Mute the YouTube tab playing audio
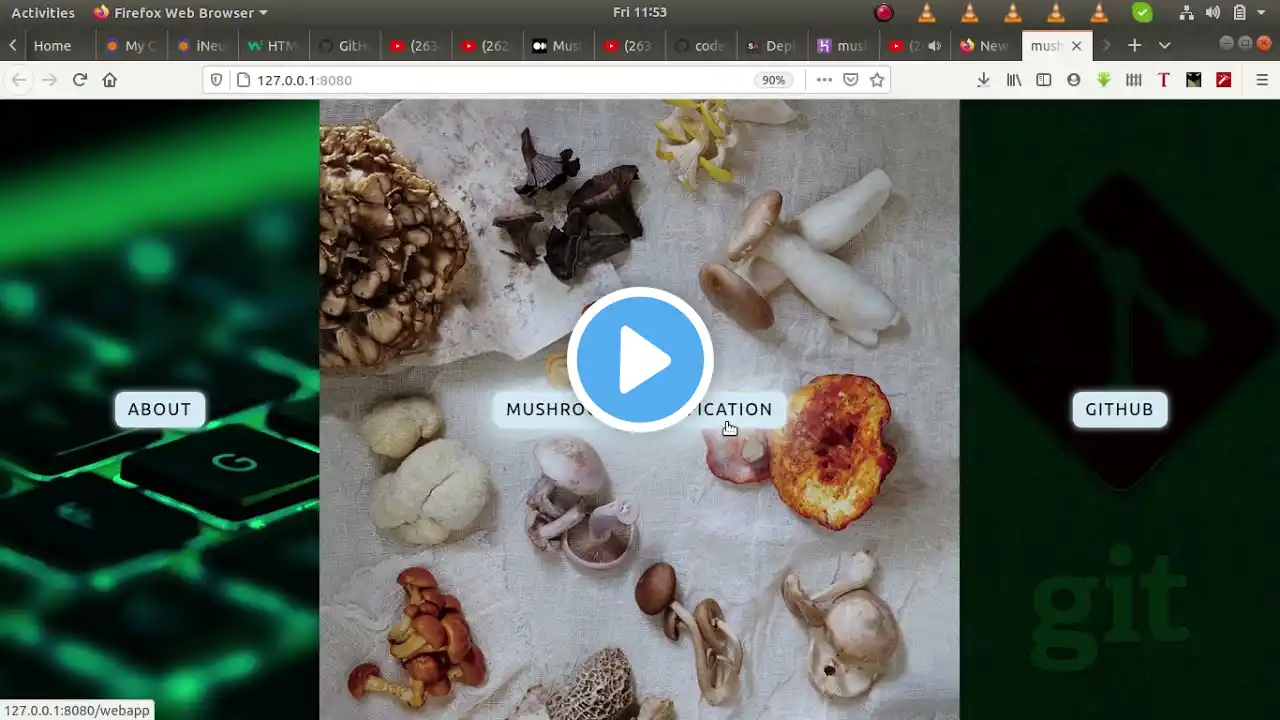The height and width of the screenshot is (720, 1280). click(934, 46)
